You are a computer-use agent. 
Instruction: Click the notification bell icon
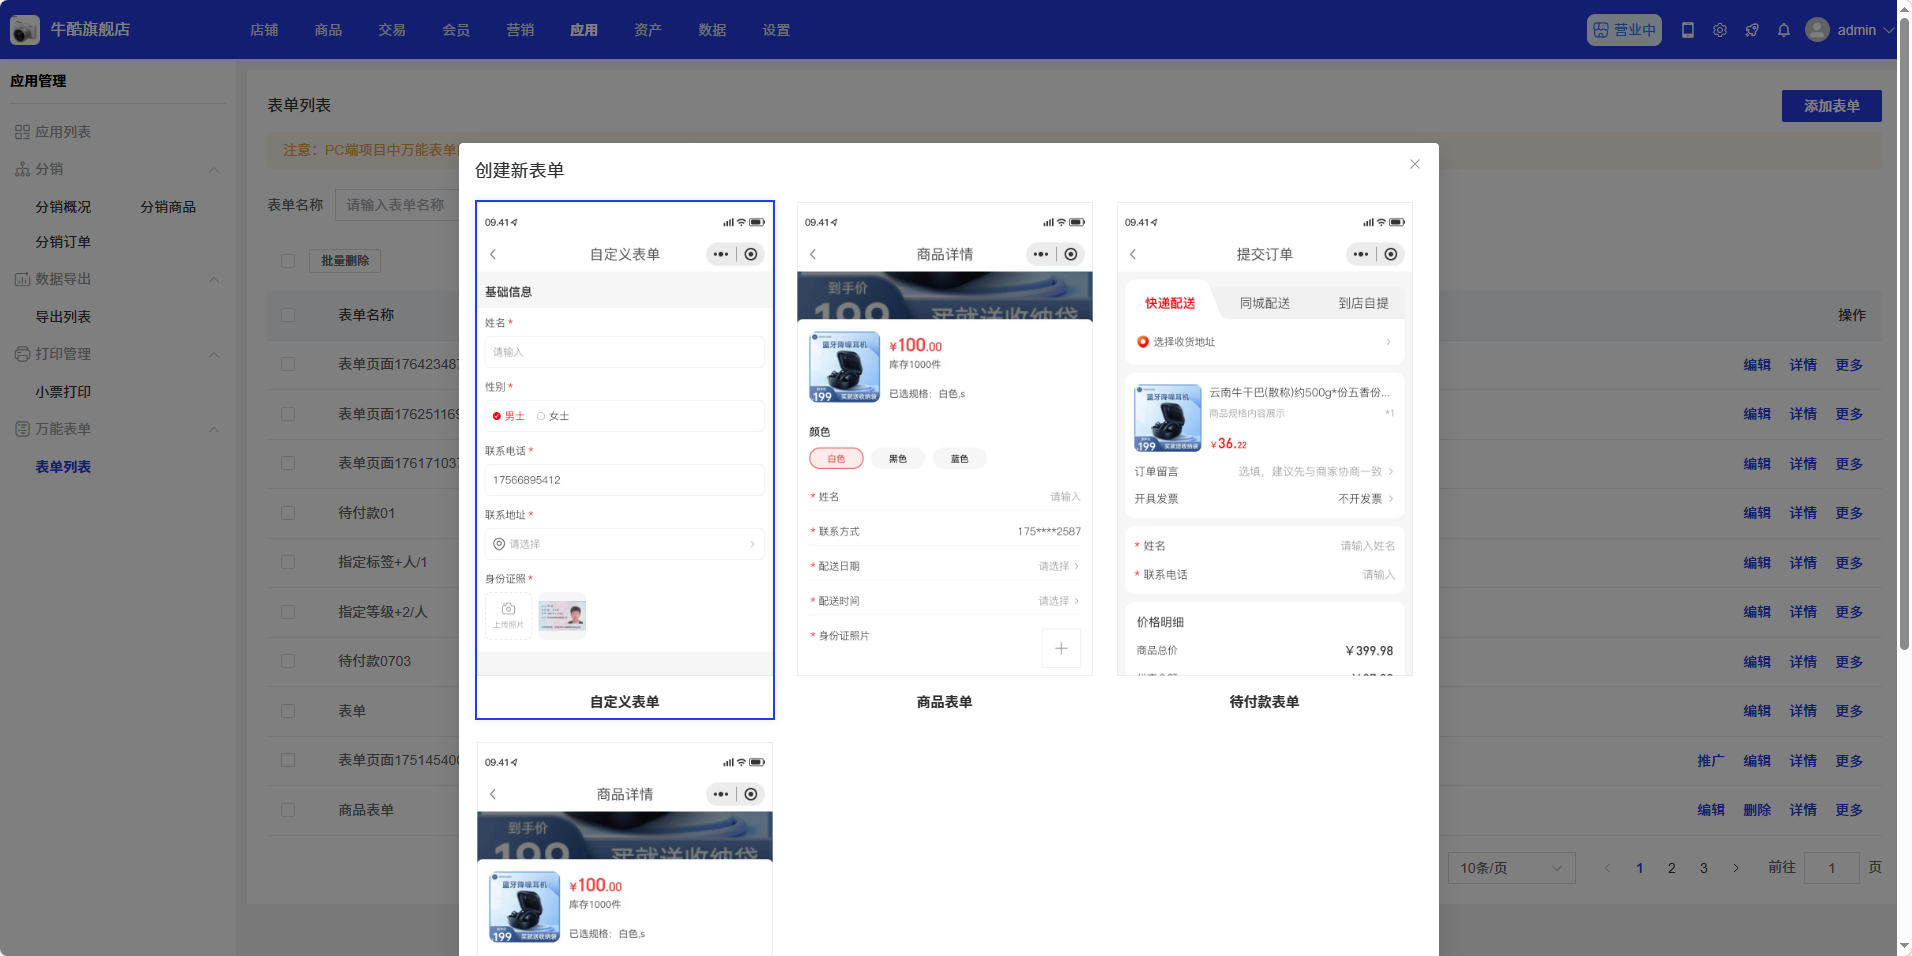[1783, 30]
